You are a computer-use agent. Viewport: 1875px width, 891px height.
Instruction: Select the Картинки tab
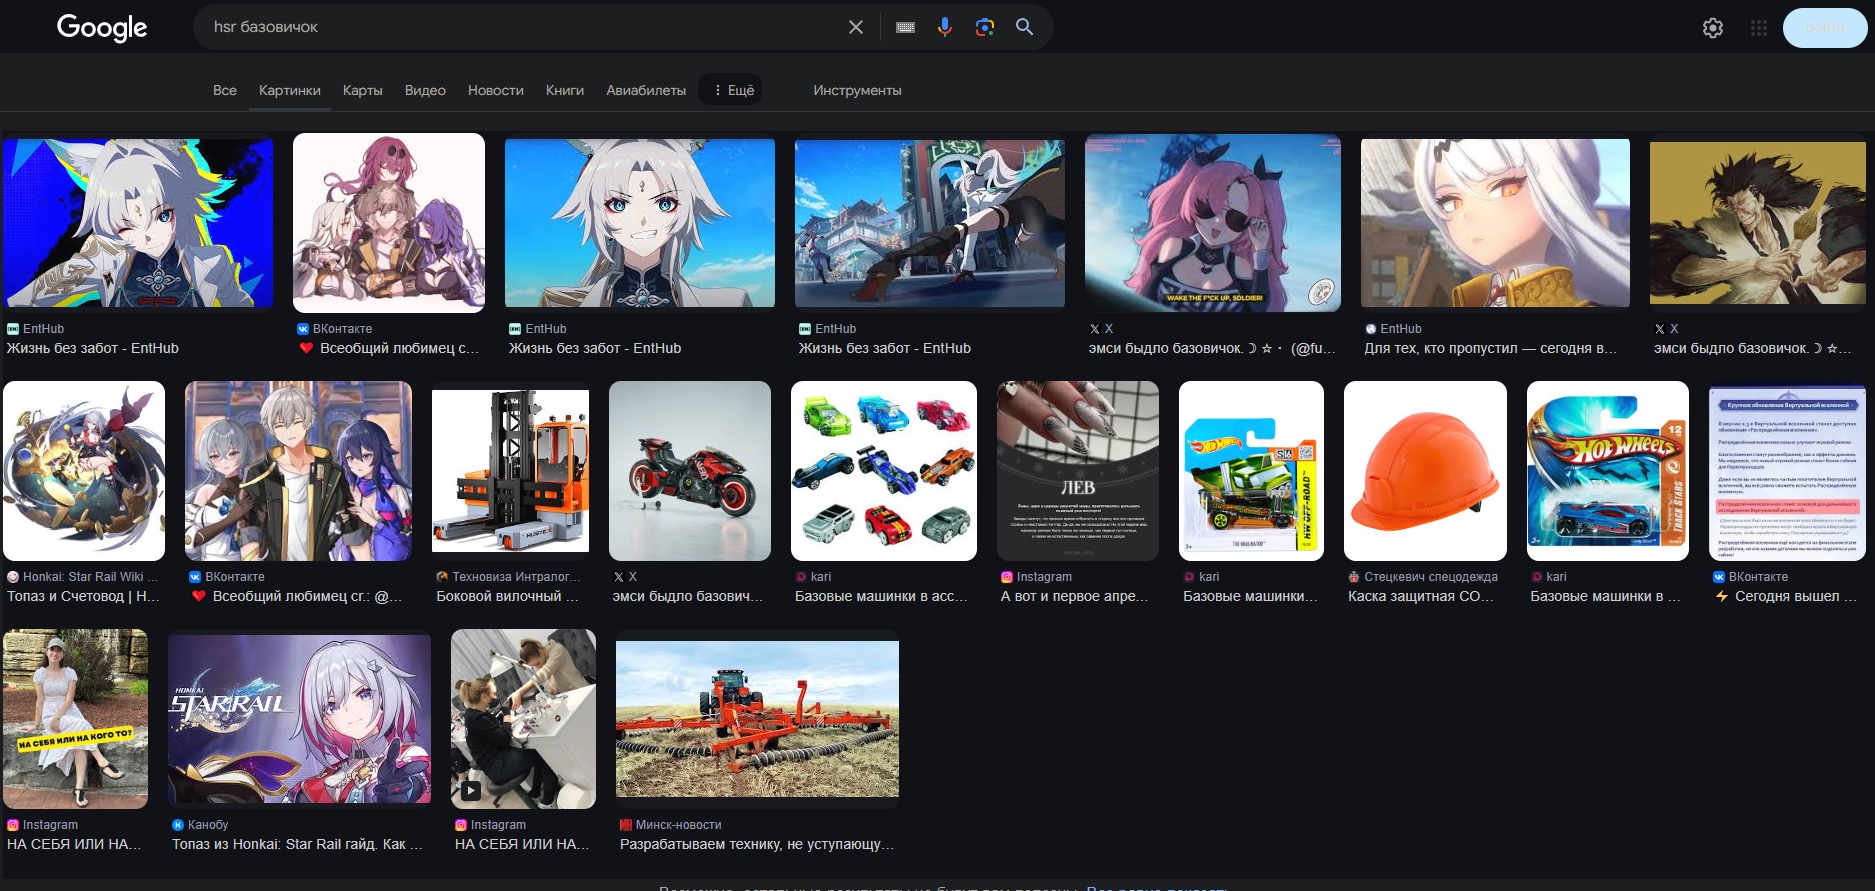coord(290,90)
